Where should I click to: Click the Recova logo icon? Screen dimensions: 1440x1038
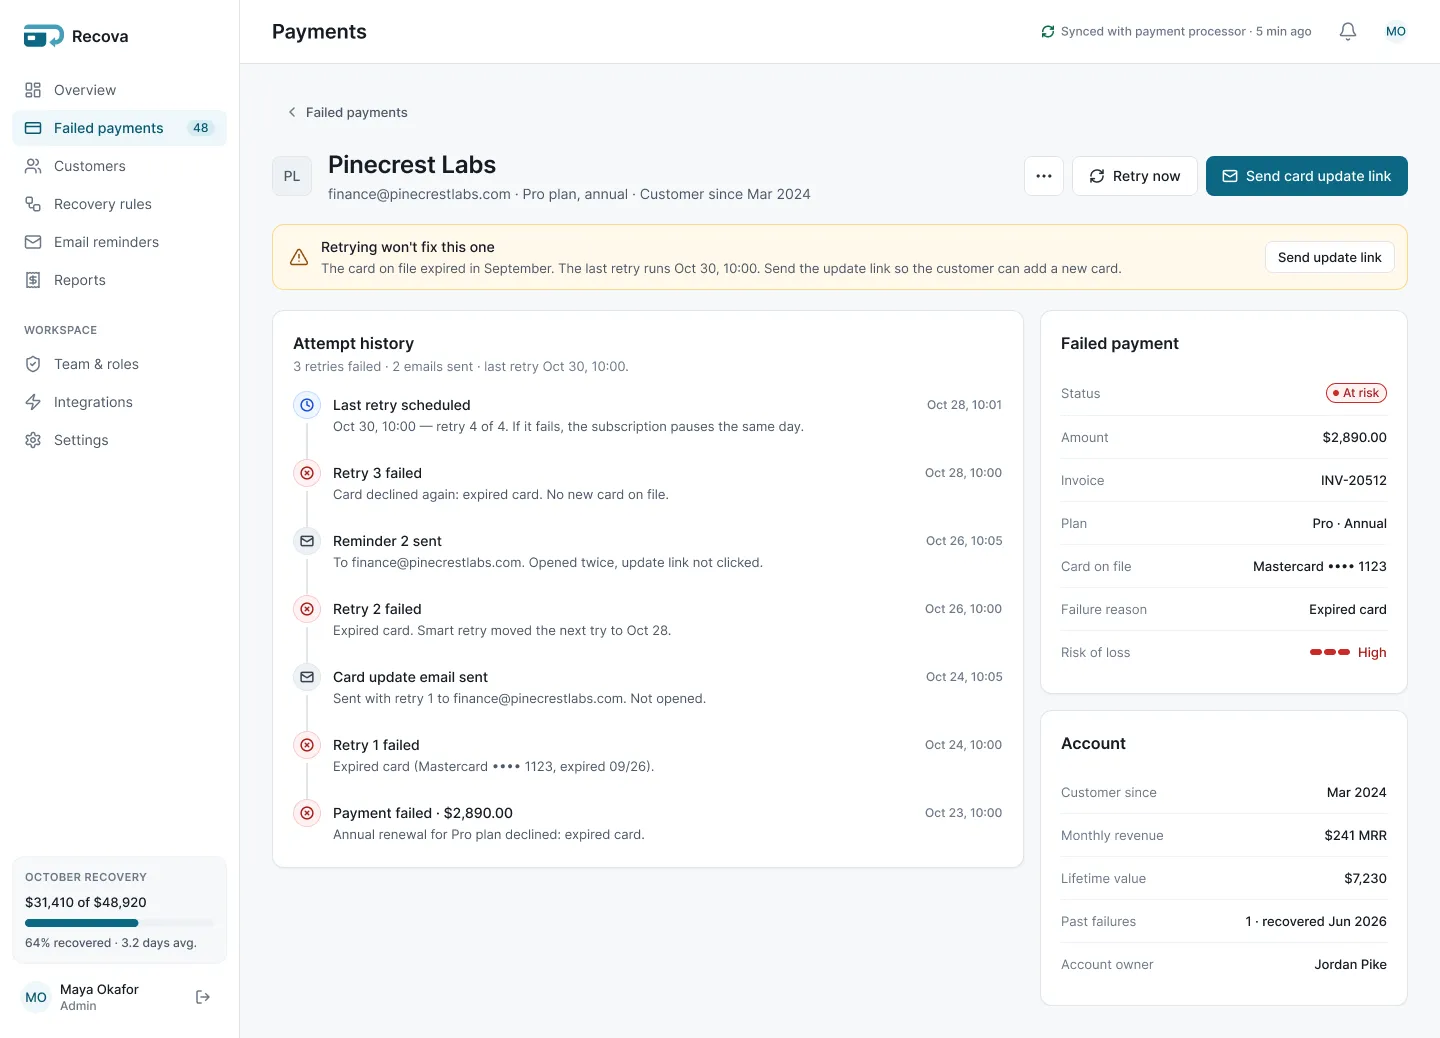(x=43, y=36)
